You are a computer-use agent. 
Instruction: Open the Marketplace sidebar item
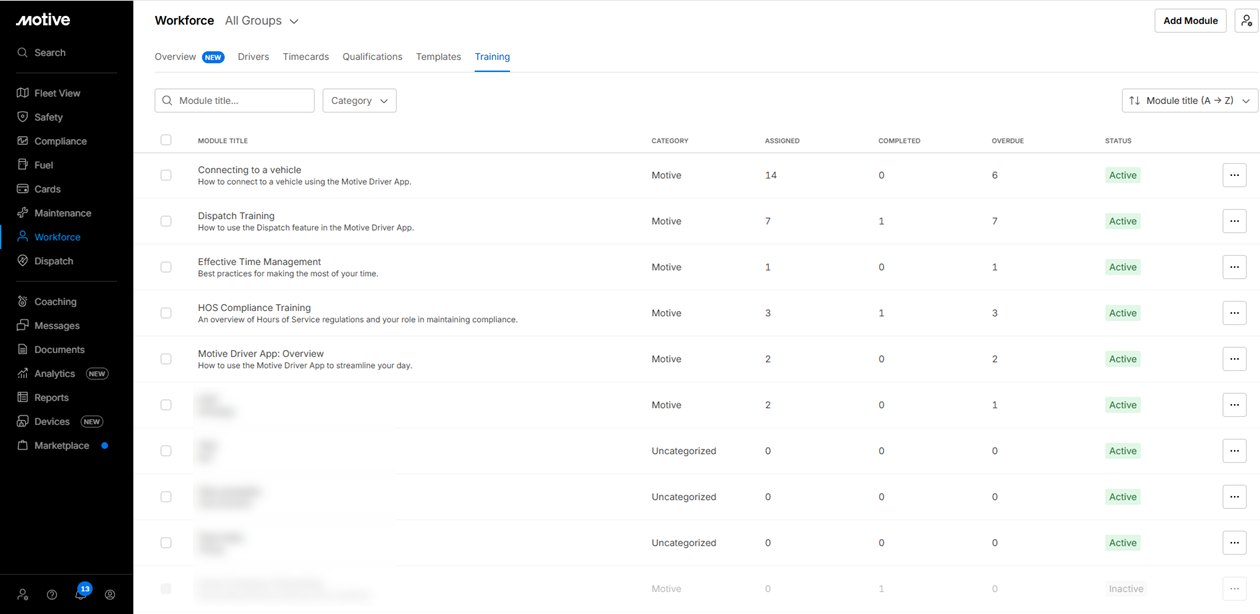(61, 446)
